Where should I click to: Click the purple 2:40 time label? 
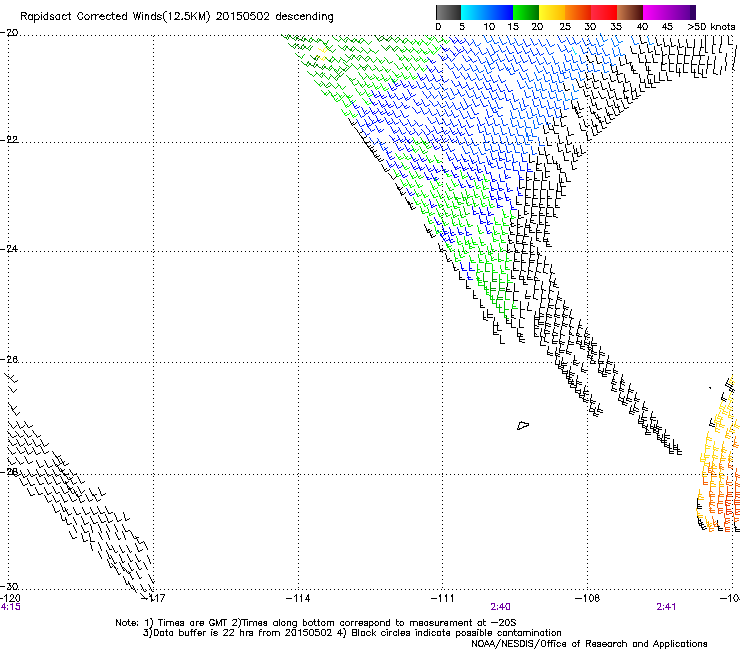pyautogui.click(x=500, y=607)
